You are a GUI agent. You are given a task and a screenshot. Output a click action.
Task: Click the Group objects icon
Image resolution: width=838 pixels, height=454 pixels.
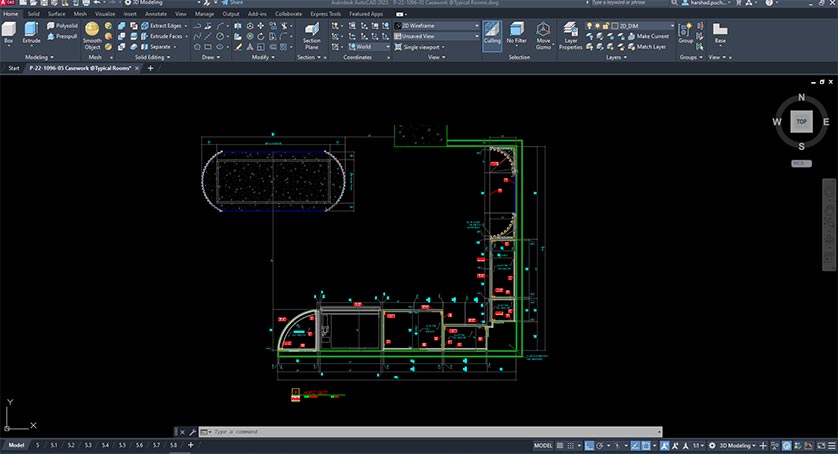pyautogui.click(x=686, y=35)
